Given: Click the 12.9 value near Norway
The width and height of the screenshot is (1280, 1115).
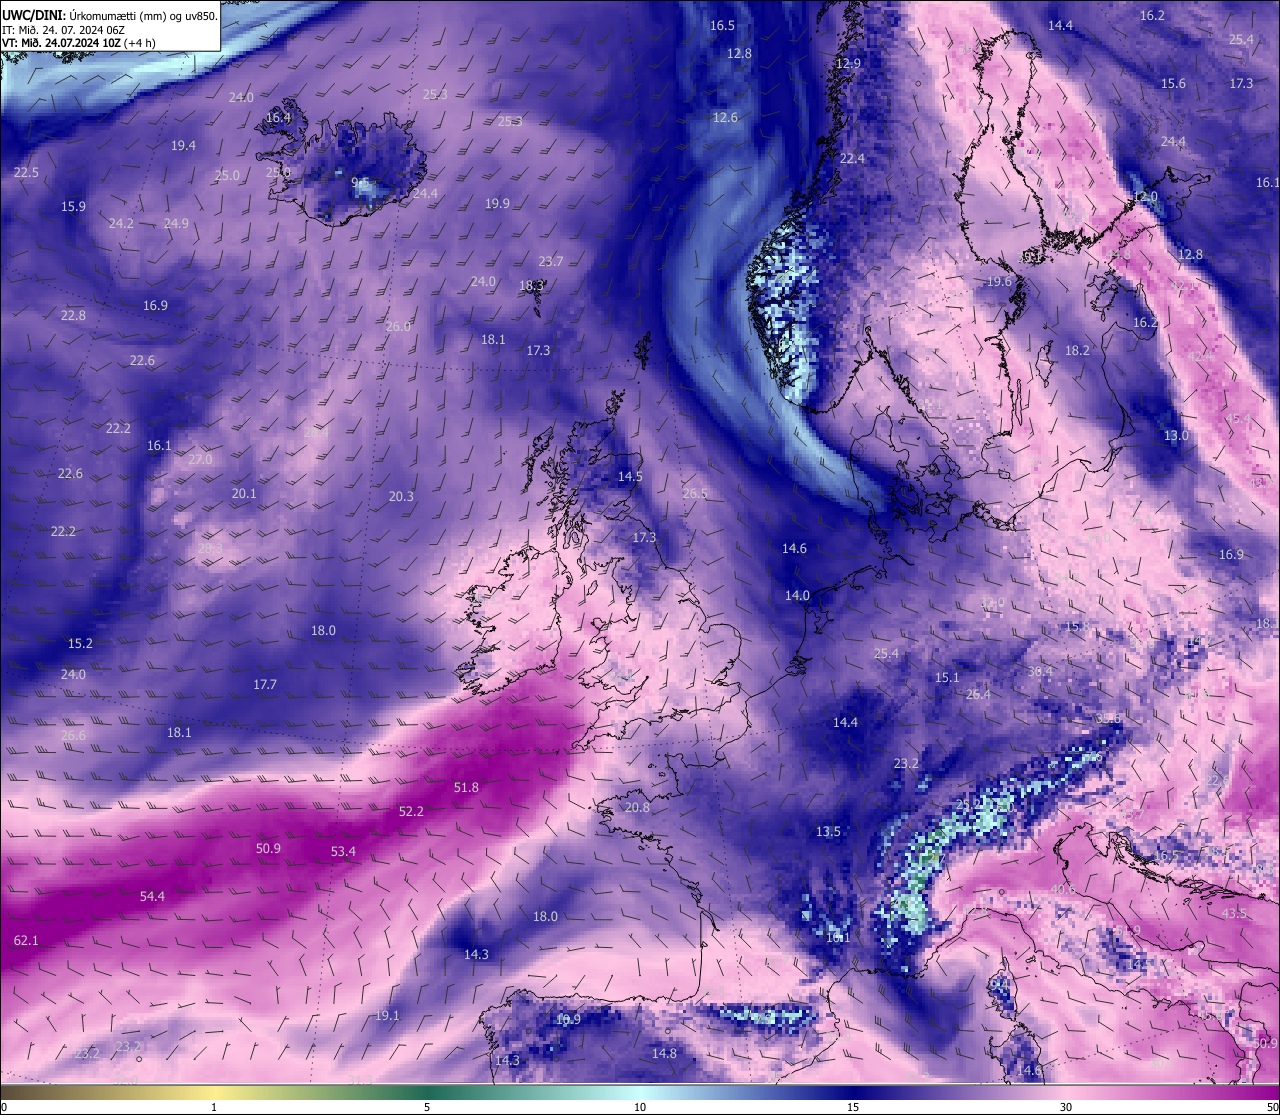Looking at the screenshot, I should coord(848,64).
